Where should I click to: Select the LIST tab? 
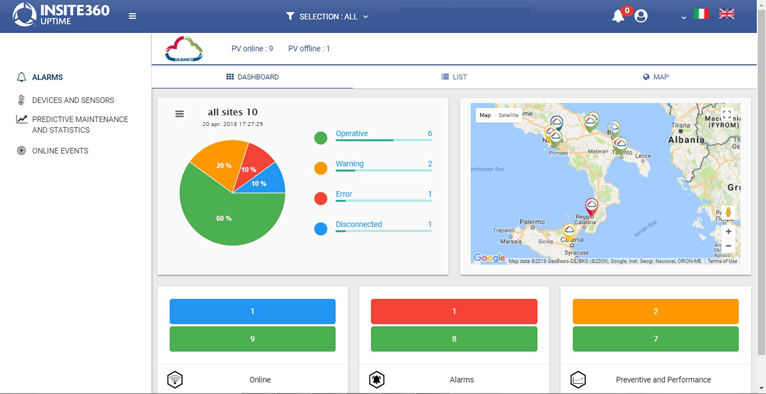(x=454, y=77)
